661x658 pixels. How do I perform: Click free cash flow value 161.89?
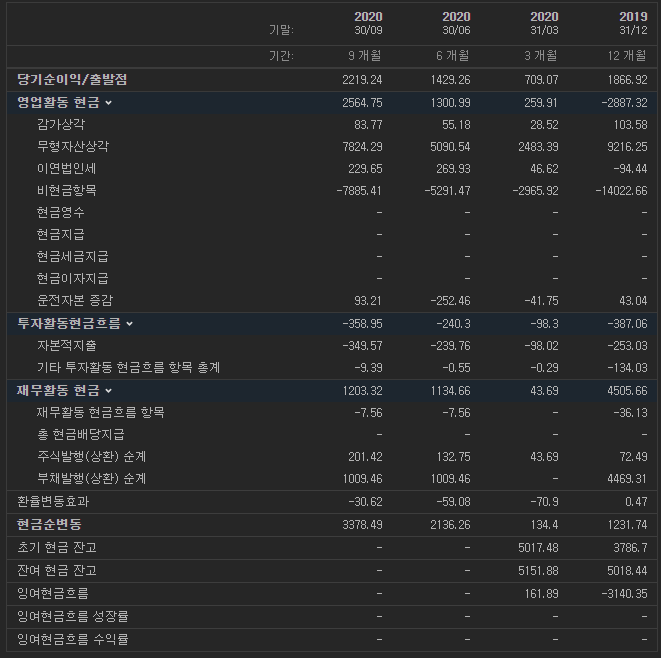point(541,594)
